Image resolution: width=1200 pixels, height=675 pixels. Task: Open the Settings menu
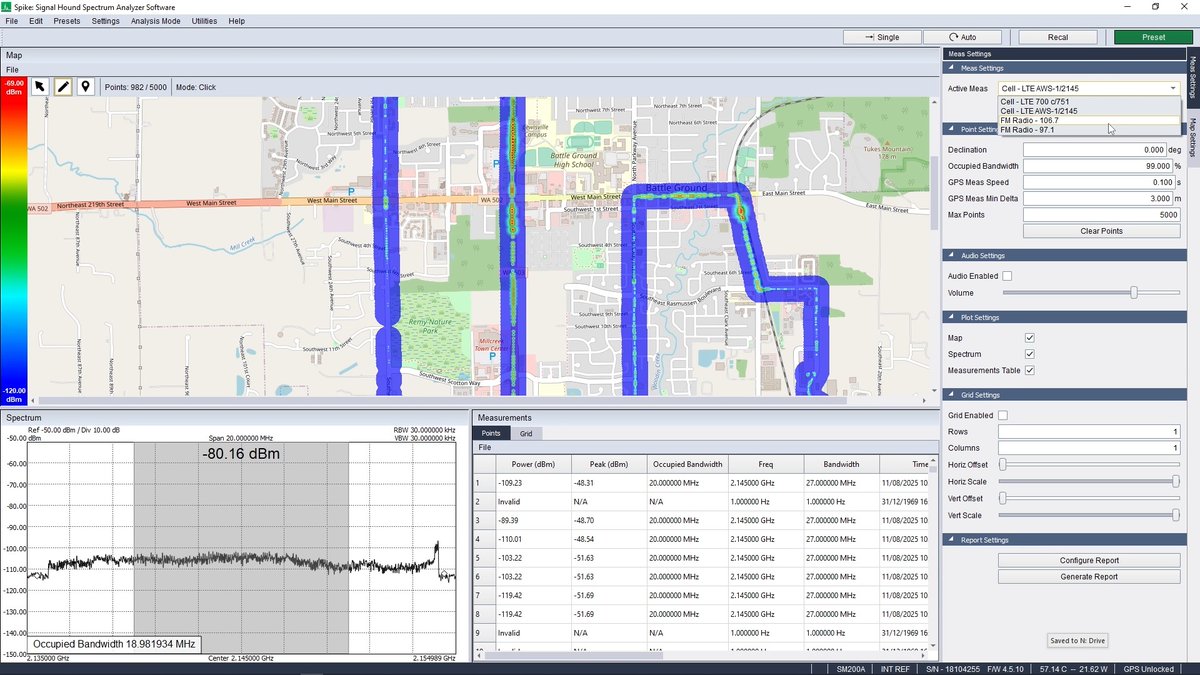point(105,21)
